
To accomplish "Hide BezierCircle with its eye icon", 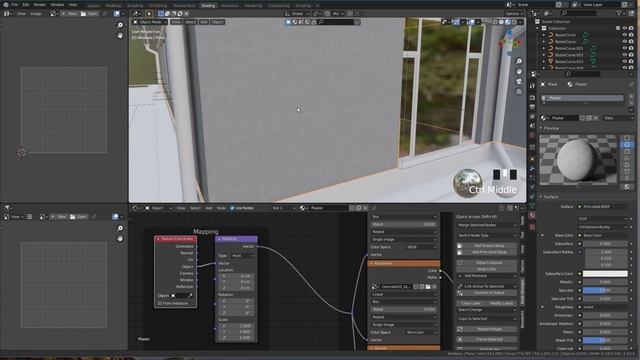I will [x=624, y=35].
